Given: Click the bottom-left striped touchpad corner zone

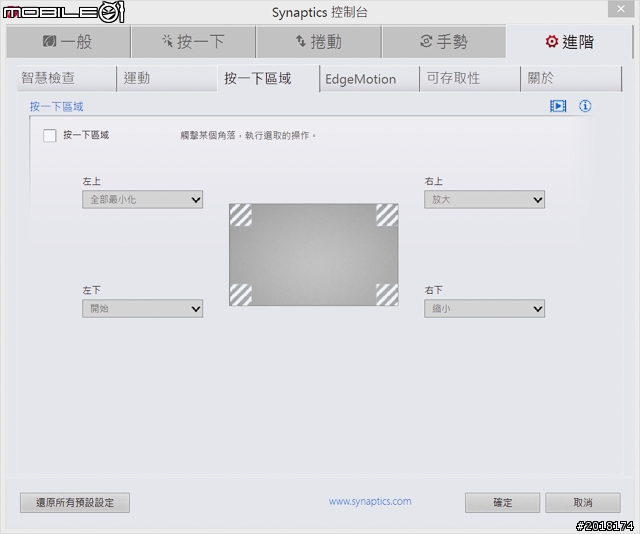Looking at the screenshot, I should 241,295.
